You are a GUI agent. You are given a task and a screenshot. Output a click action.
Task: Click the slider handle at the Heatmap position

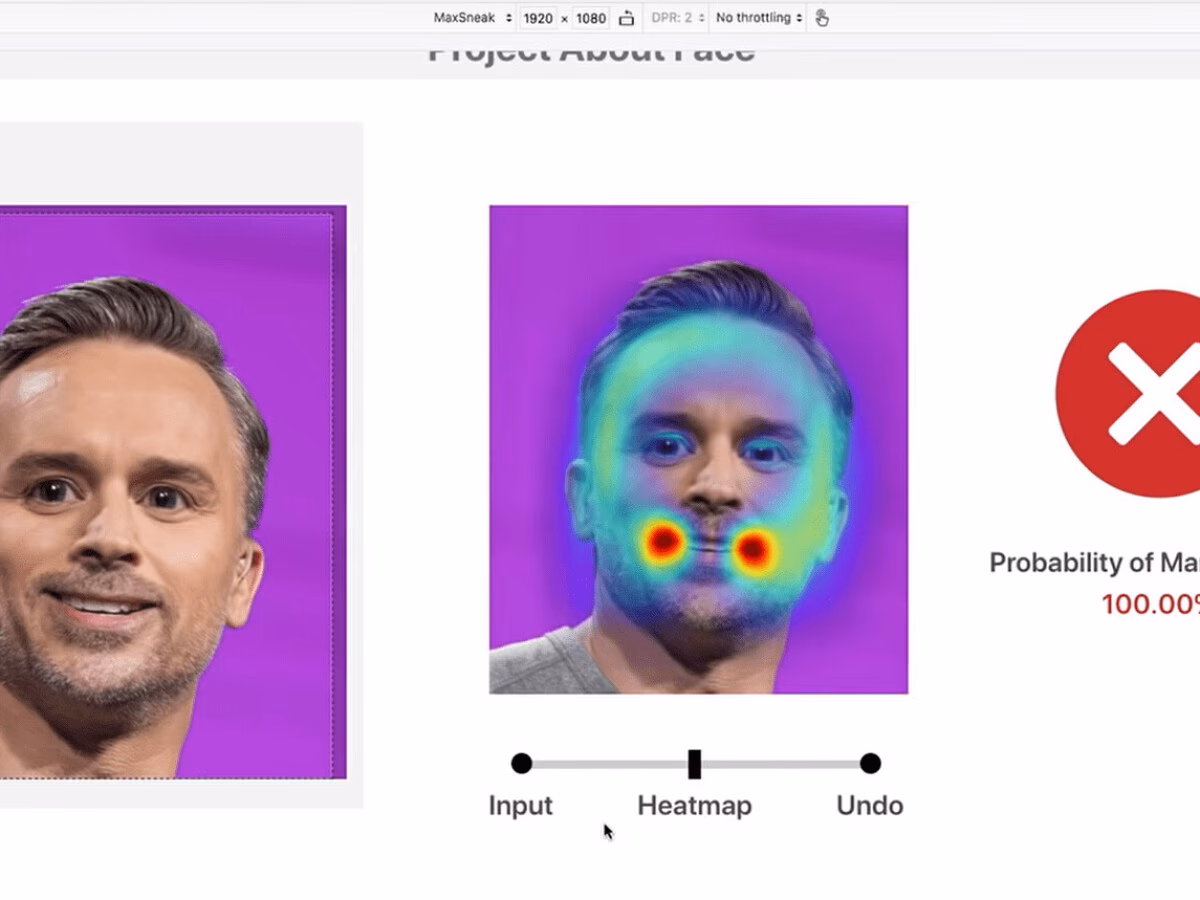[695, 762]
